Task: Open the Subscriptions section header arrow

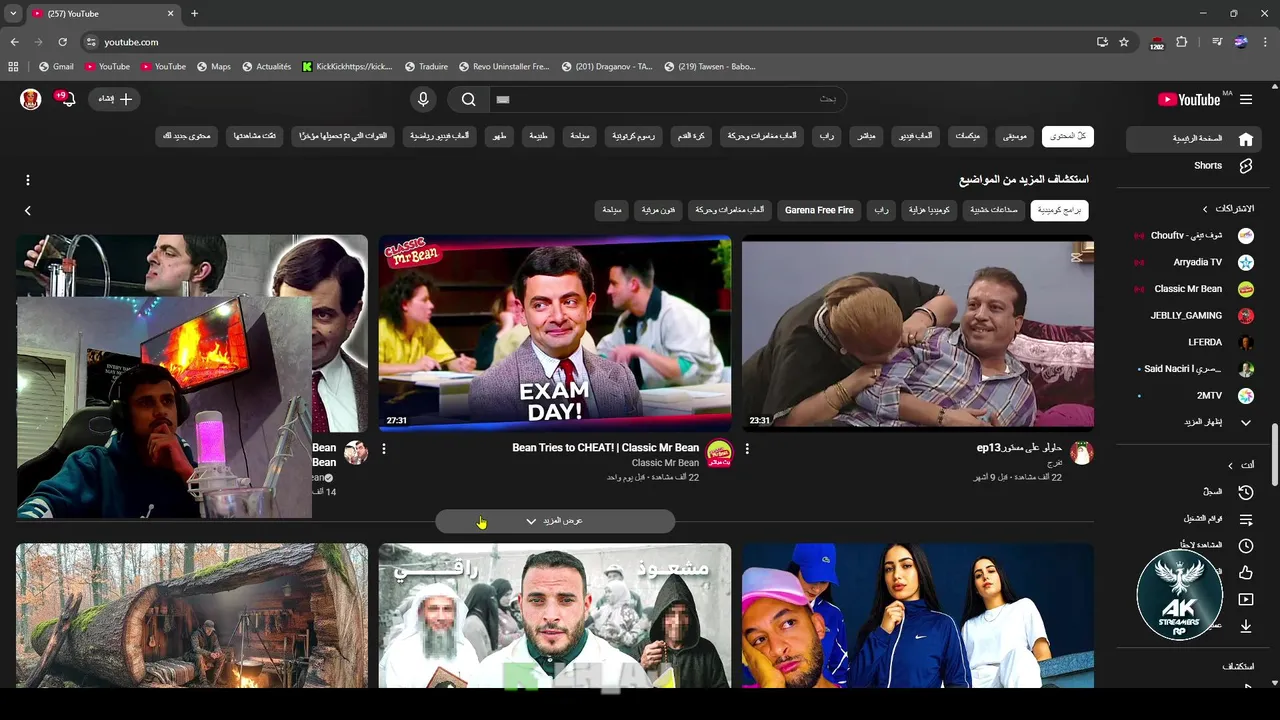Action: point(1205,209)
